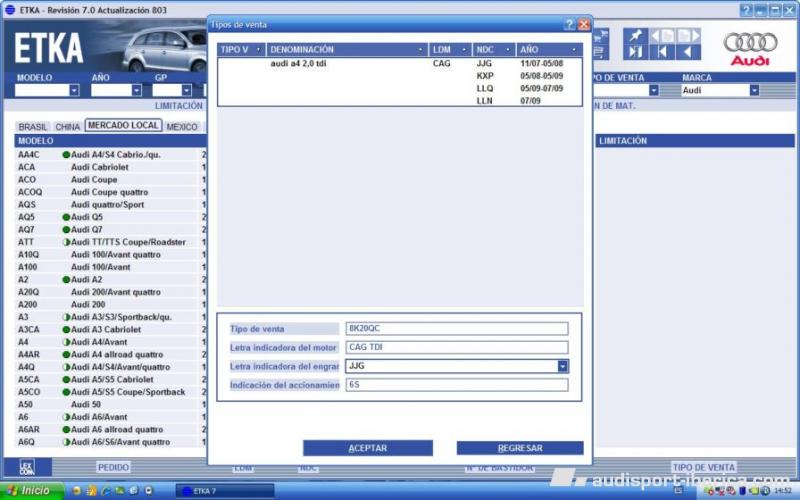Click the order list cart icon
The image size is (800, 500).
pyautogui.click(x=601, y=52)
